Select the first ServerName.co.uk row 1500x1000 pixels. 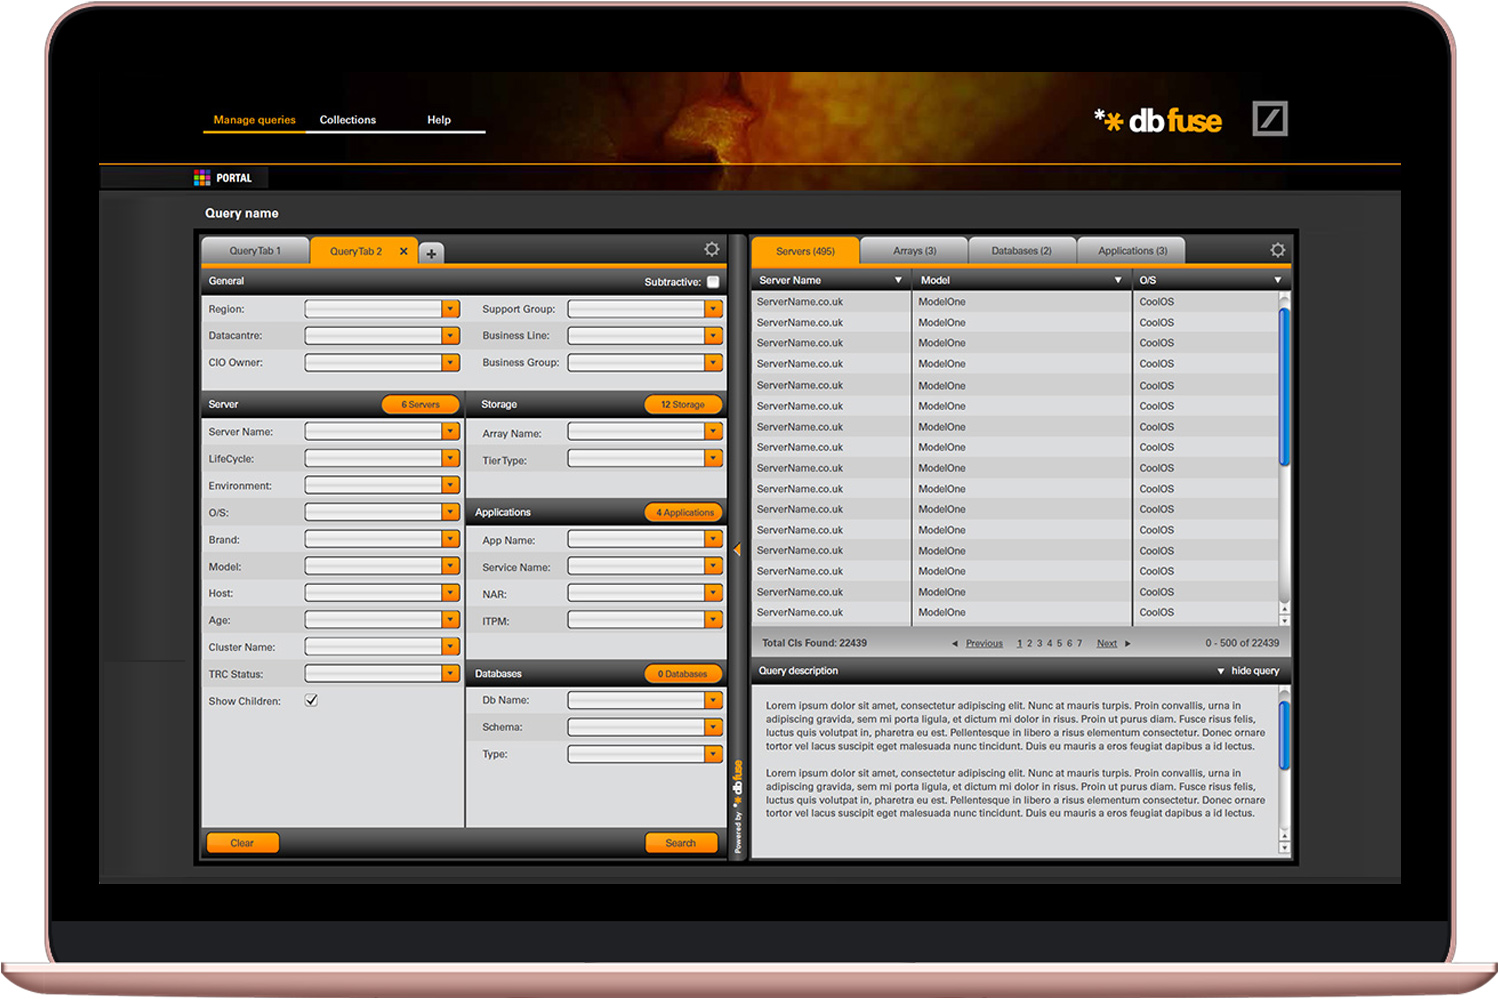point(1015,302)
